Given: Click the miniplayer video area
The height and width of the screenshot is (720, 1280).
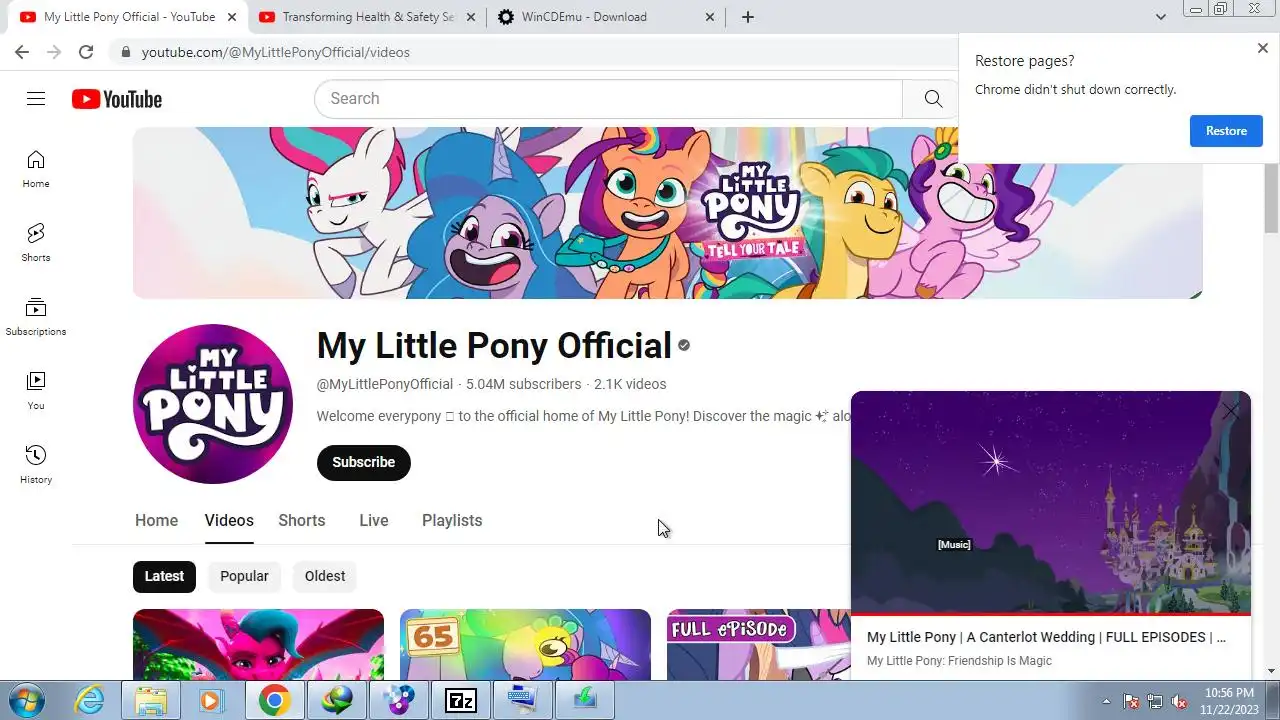Looking at the screenshot, I should pos(1051,502).
